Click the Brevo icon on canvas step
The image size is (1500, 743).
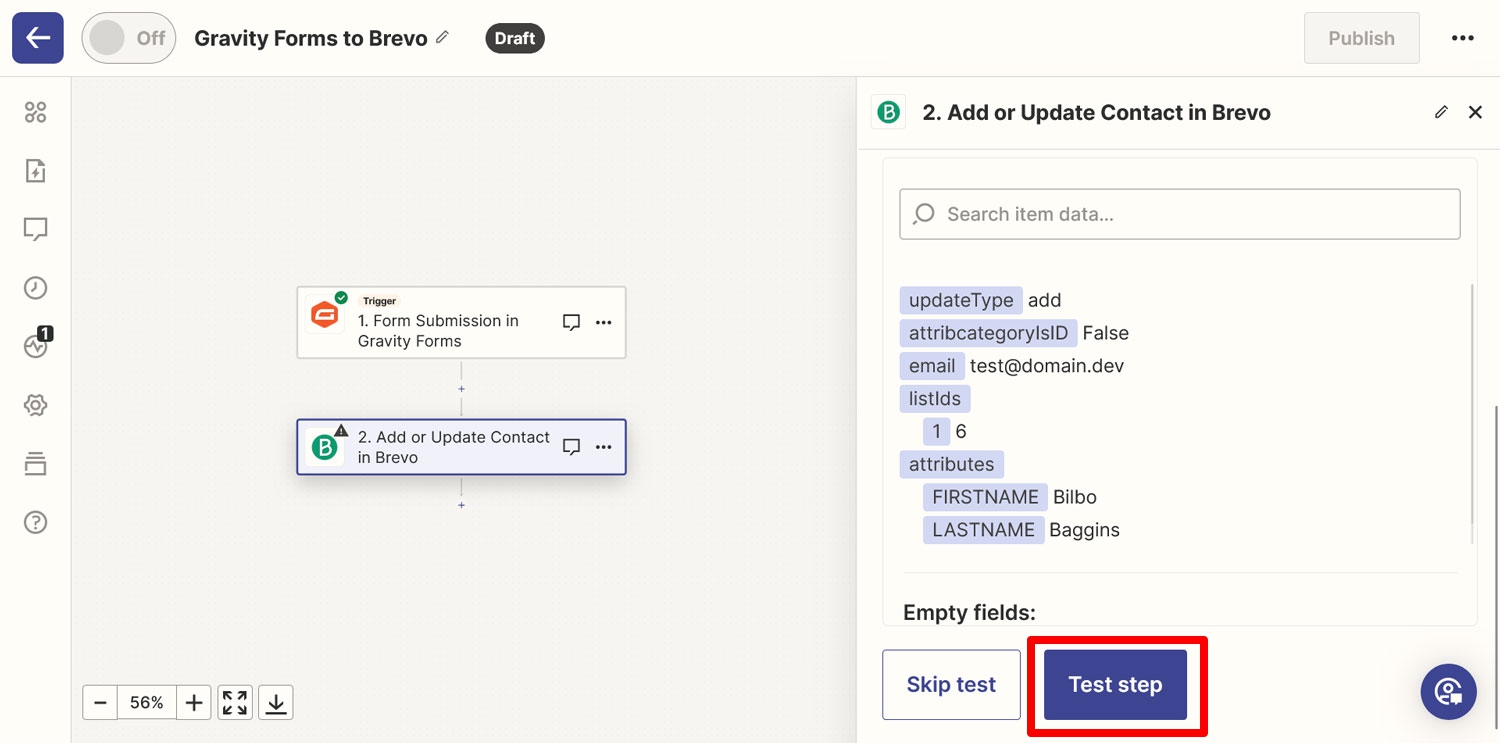[x=324, y=447]
